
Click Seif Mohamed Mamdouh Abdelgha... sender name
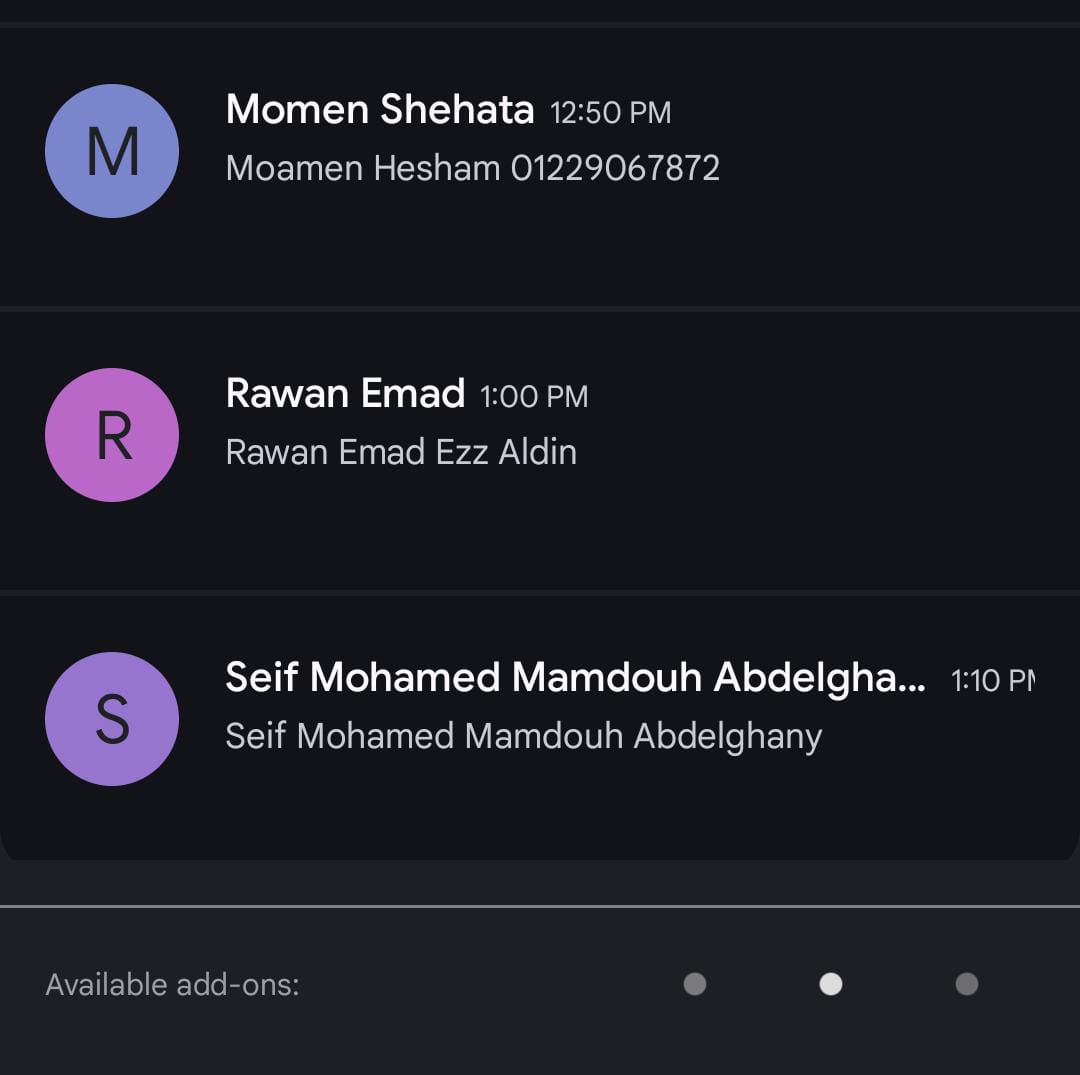pyautogui.click(x=560, y=678)
